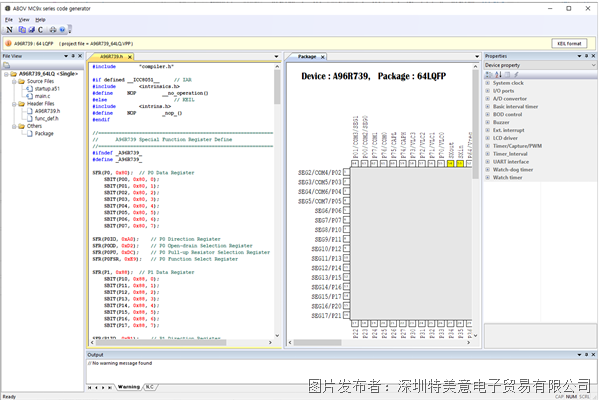Close the File View panel
The width and height of the screenshot is (600, 400).
pos(80,56)
